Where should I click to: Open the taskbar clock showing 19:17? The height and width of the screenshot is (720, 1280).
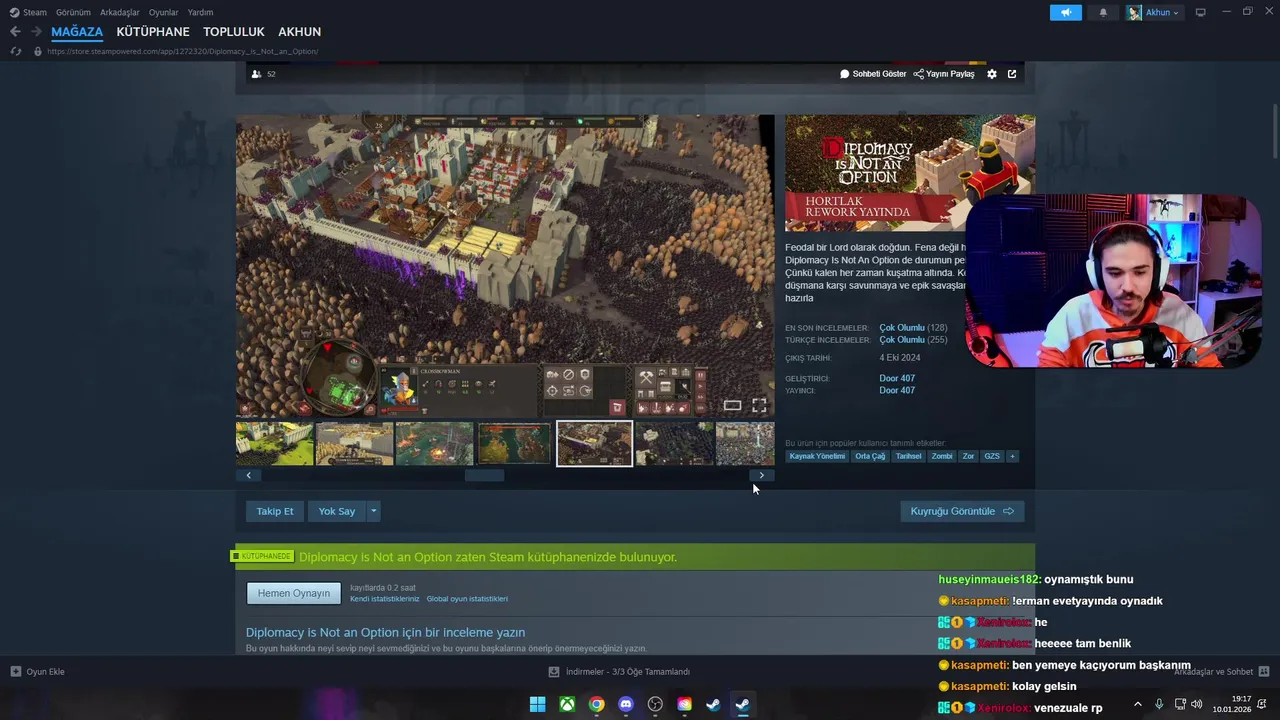pos(1232,704)
